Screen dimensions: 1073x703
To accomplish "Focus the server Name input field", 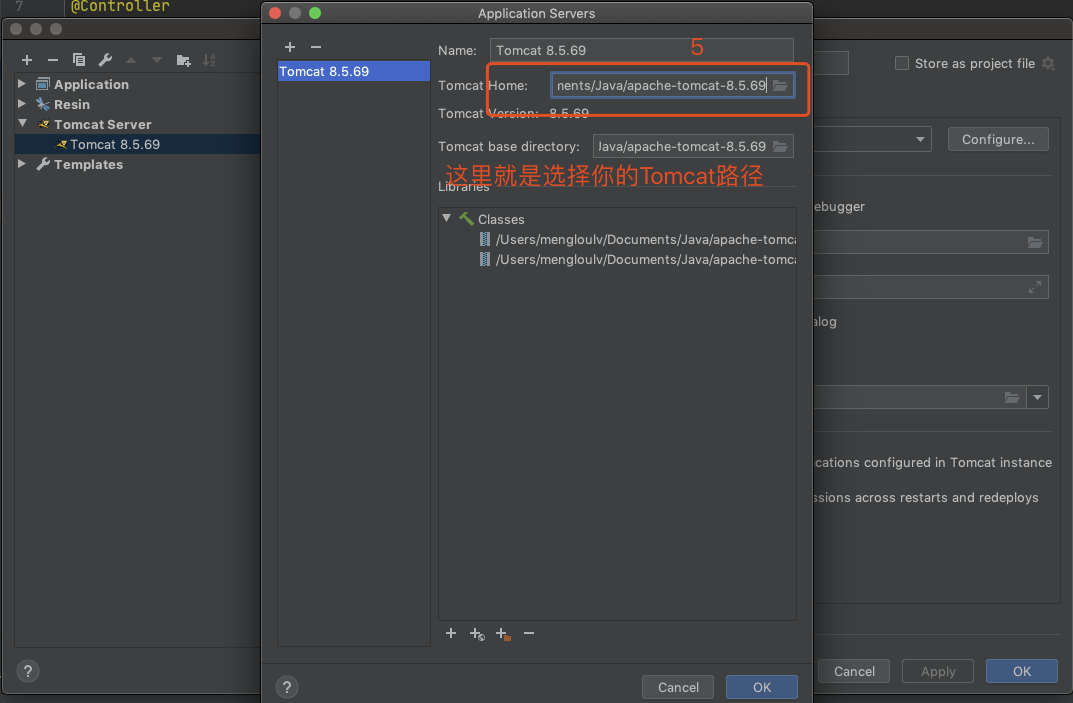I will (641, 50).
